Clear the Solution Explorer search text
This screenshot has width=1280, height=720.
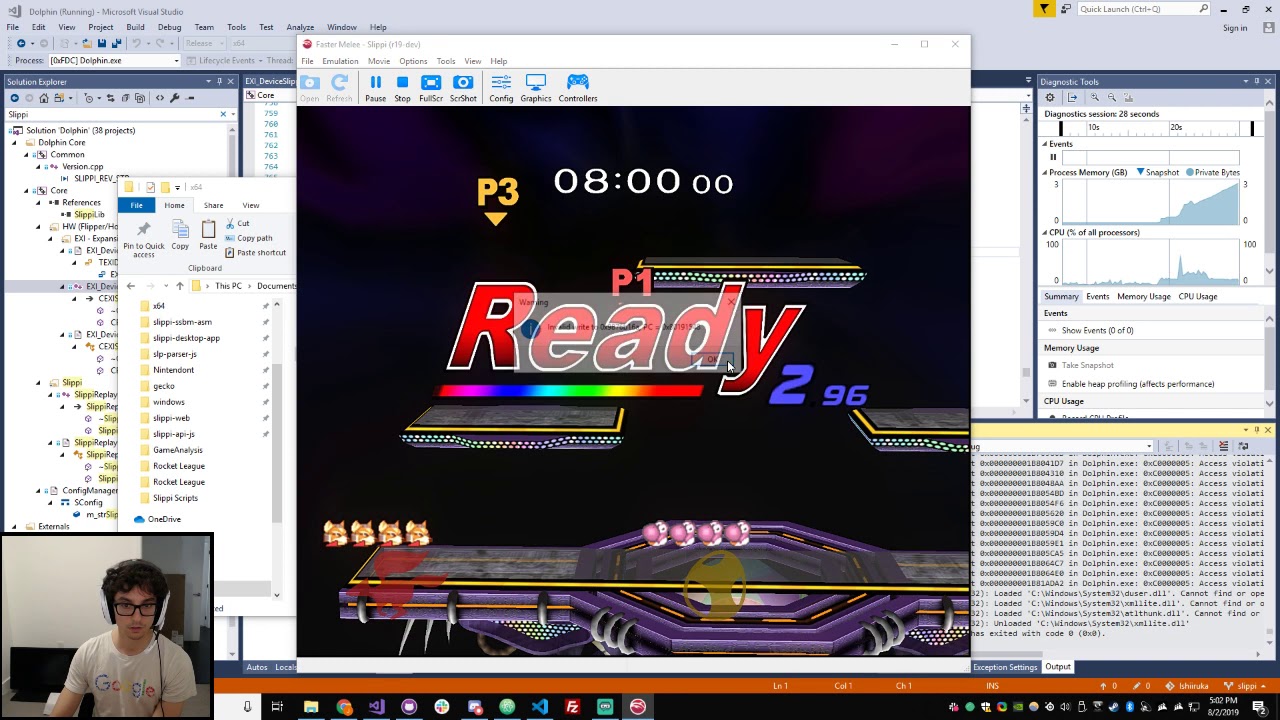(223, 114)
